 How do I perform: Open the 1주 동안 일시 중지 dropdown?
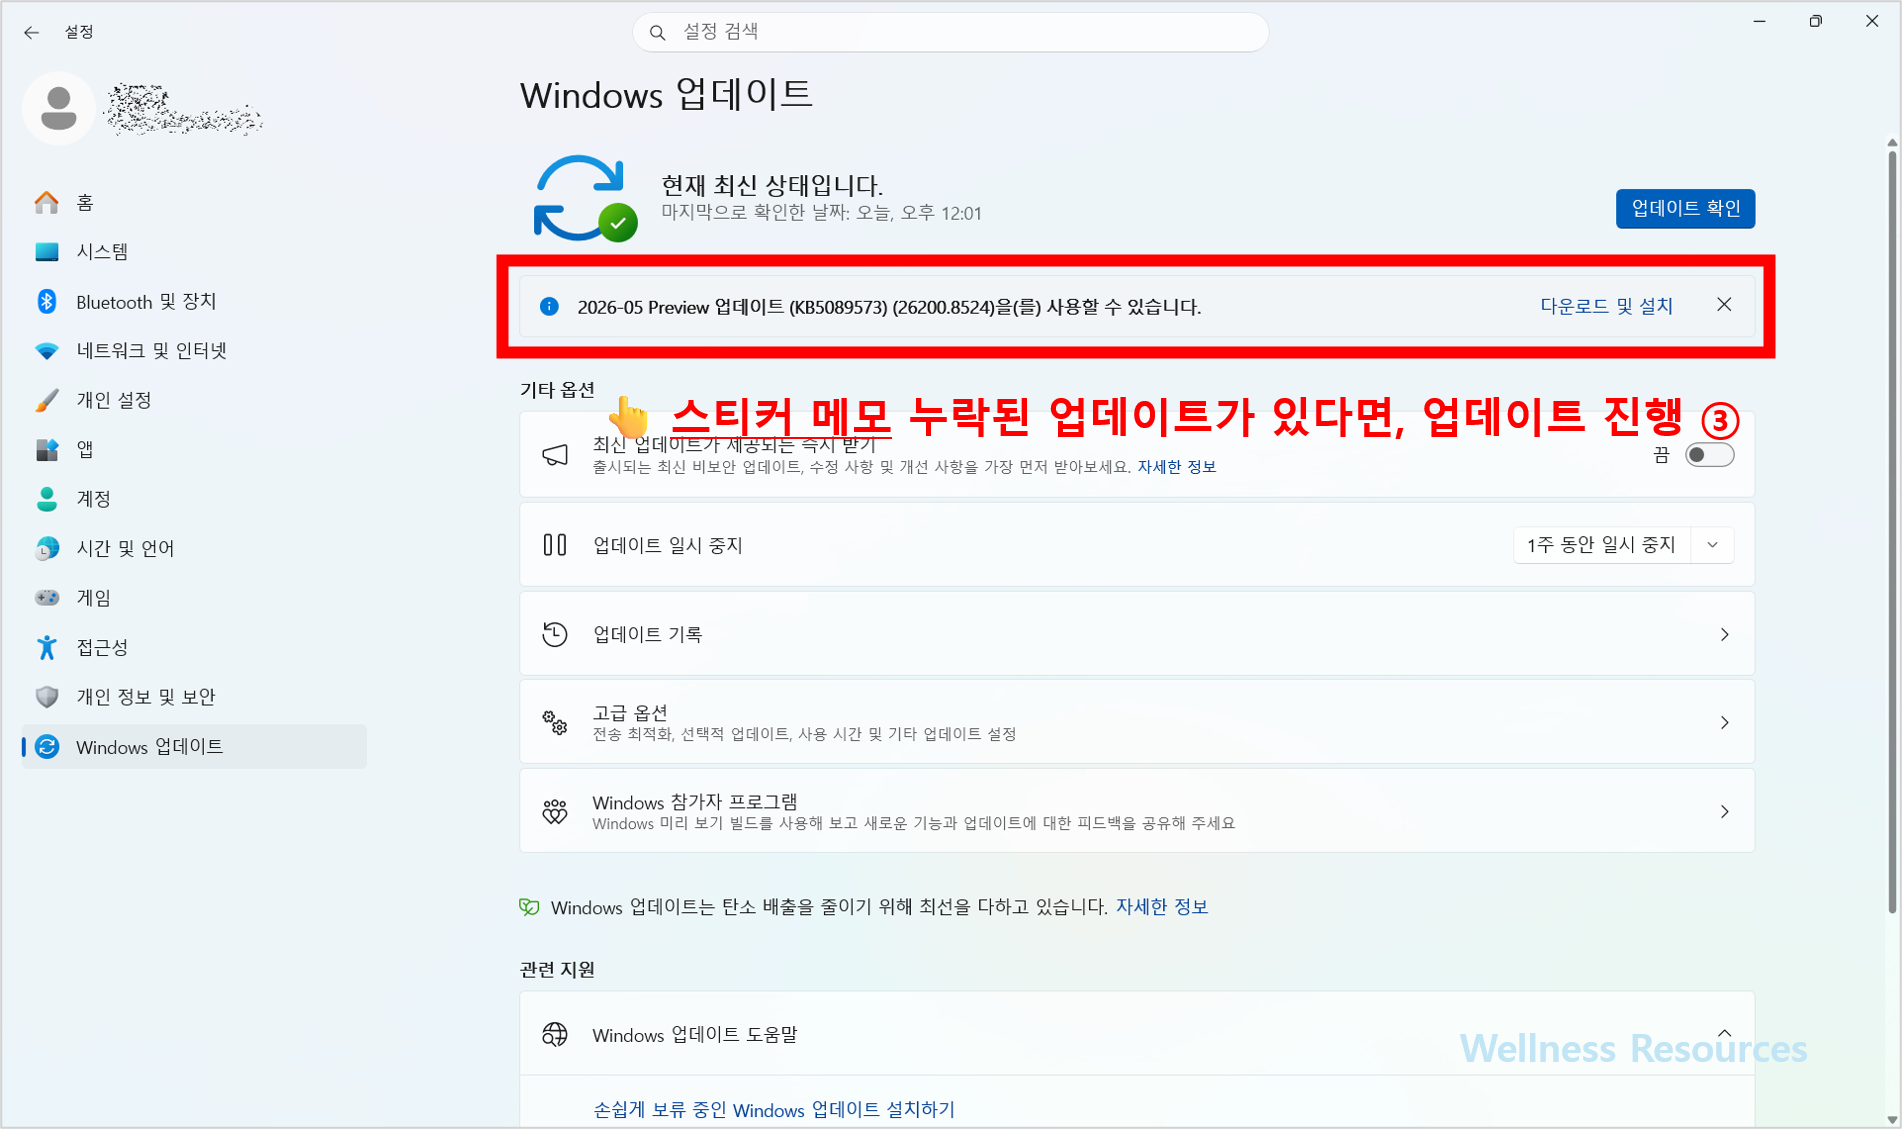pos(1623,545)
